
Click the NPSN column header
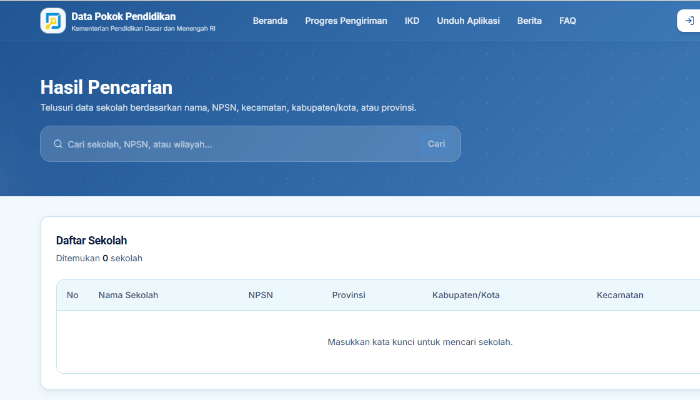pos(261,295)
